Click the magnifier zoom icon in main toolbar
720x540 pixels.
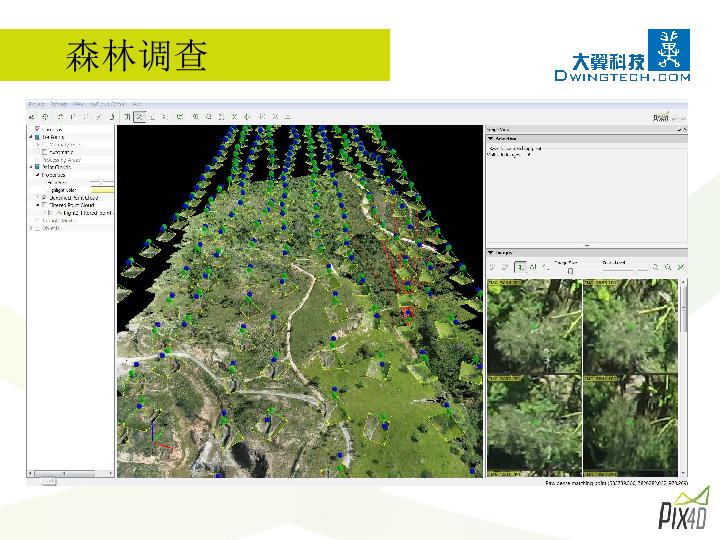[196, 116]
